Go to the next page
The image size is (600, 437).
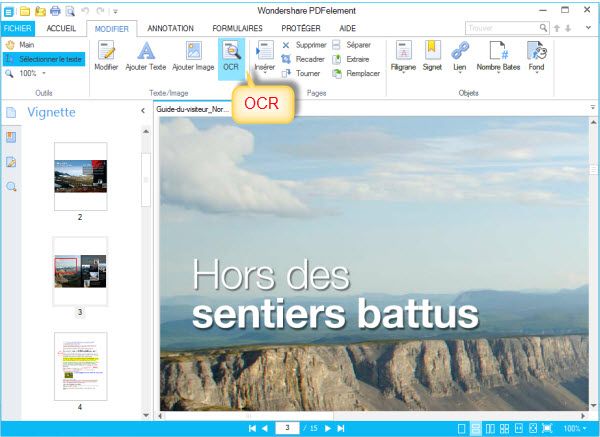(328, 428)
